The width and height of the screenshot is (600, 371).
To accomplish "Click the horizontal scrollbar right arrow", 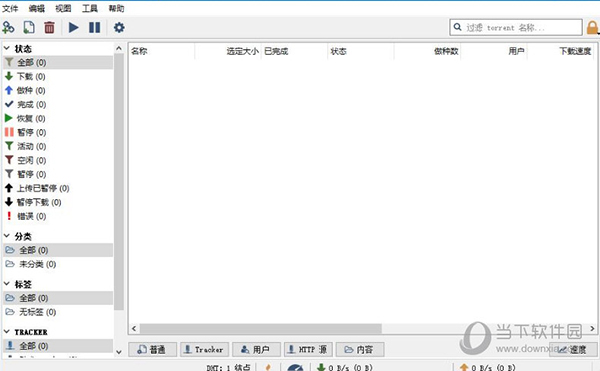I will (x=592, y=329).
